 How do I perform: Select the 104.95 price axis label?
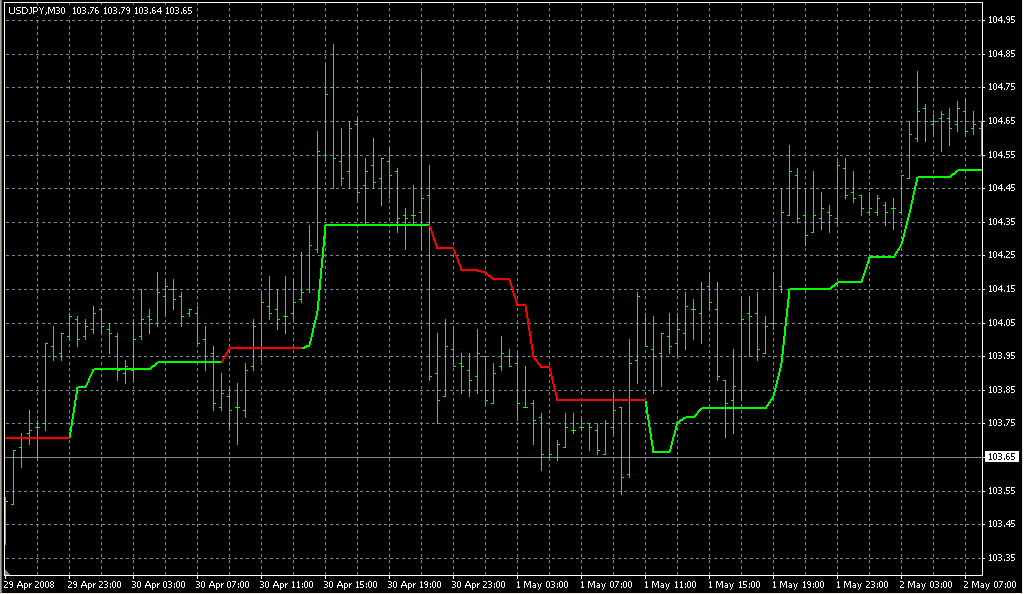[1001, 20]
